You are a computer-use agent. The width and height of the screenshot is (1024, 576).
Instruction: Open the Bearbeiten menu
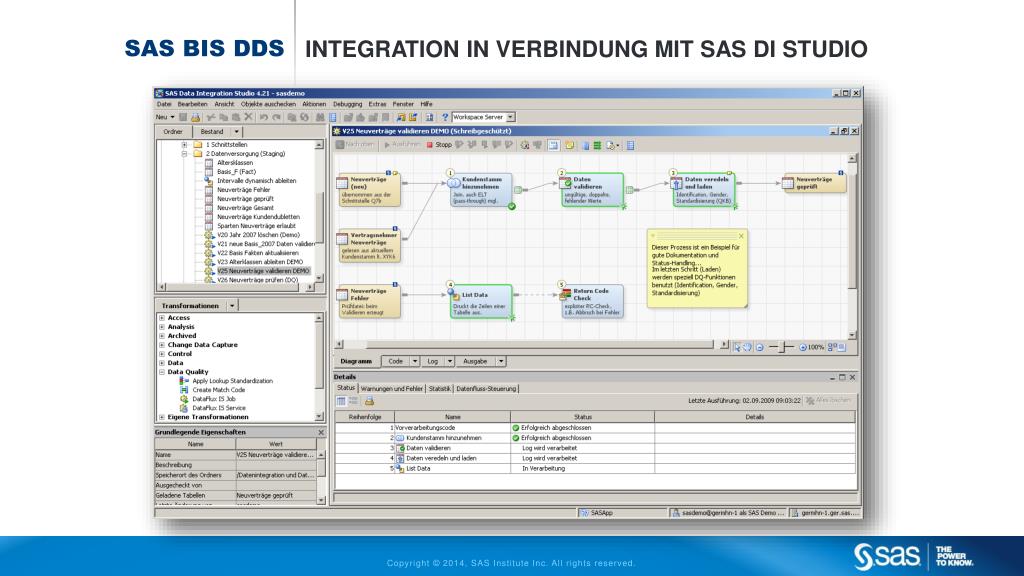[192, 104]
